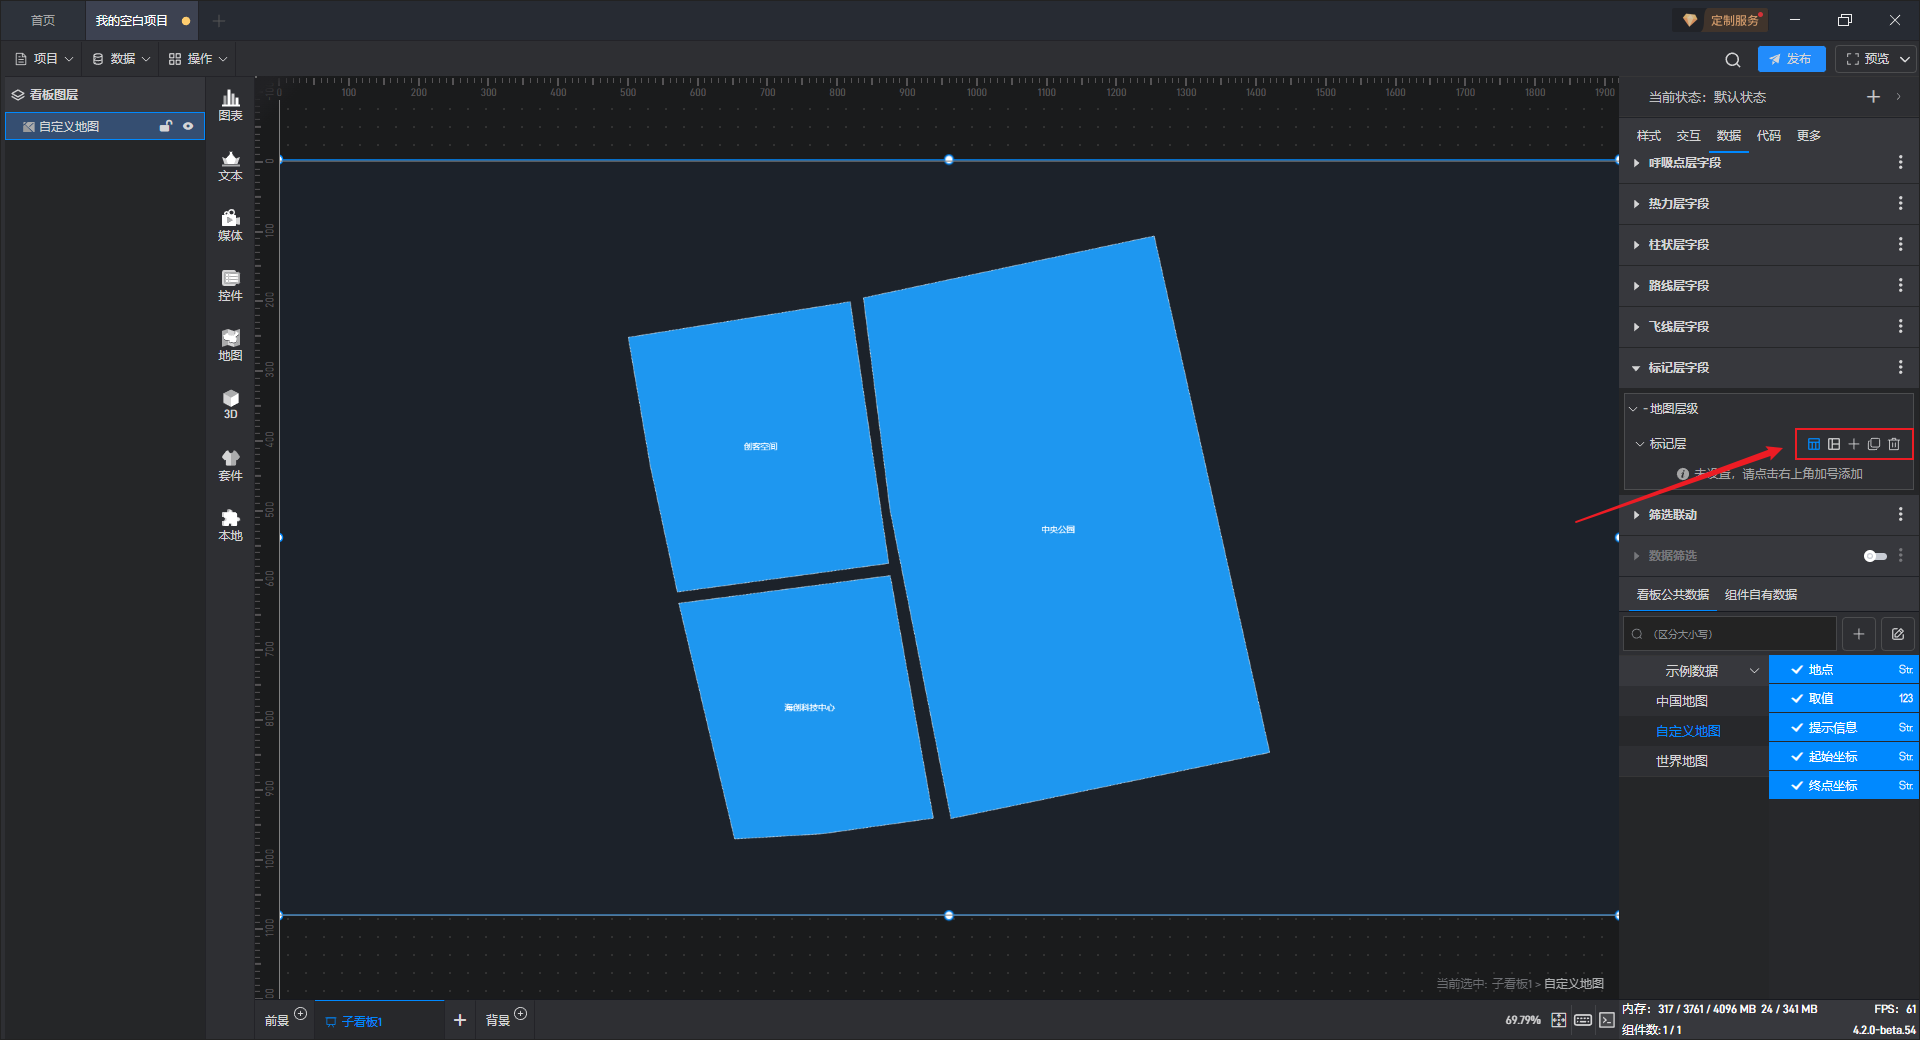
Task: Collapse the 地图层级 tree node
Action: pos(1633,409)
